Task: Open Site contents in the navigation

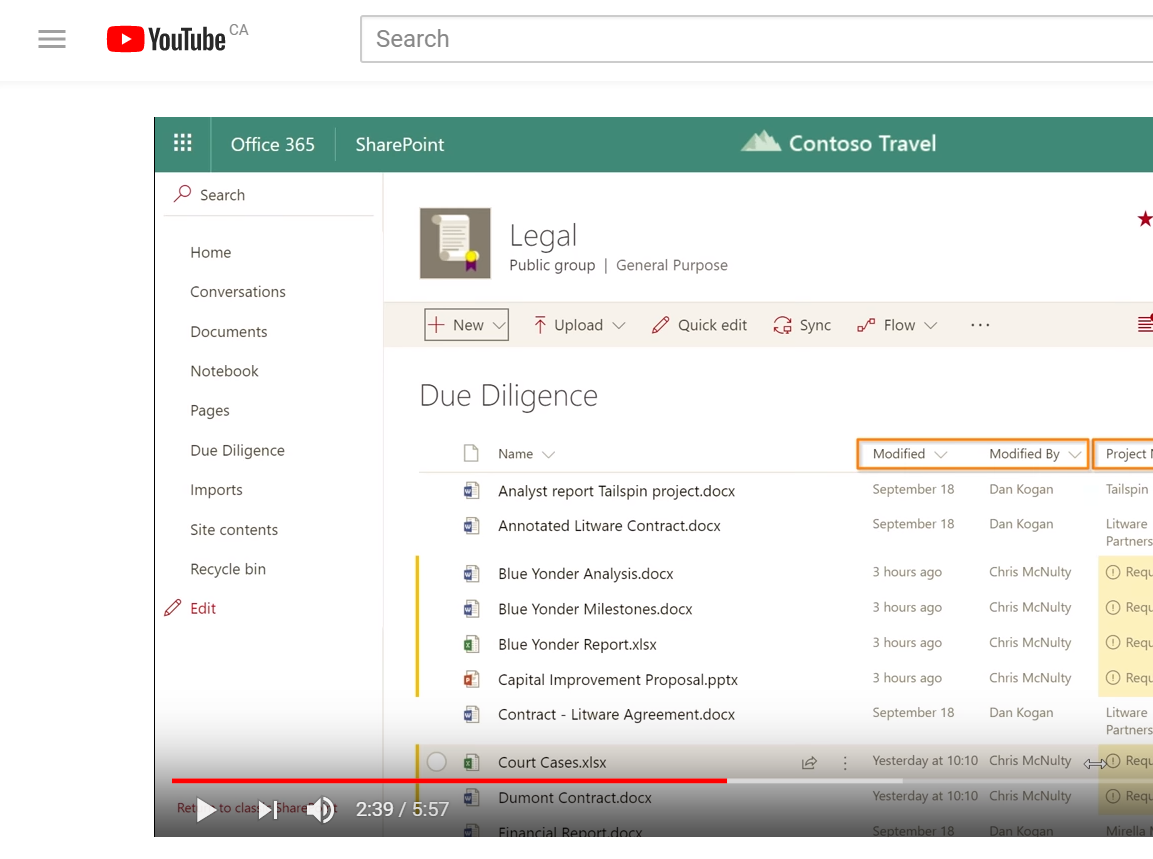Action: coord(234,530)
